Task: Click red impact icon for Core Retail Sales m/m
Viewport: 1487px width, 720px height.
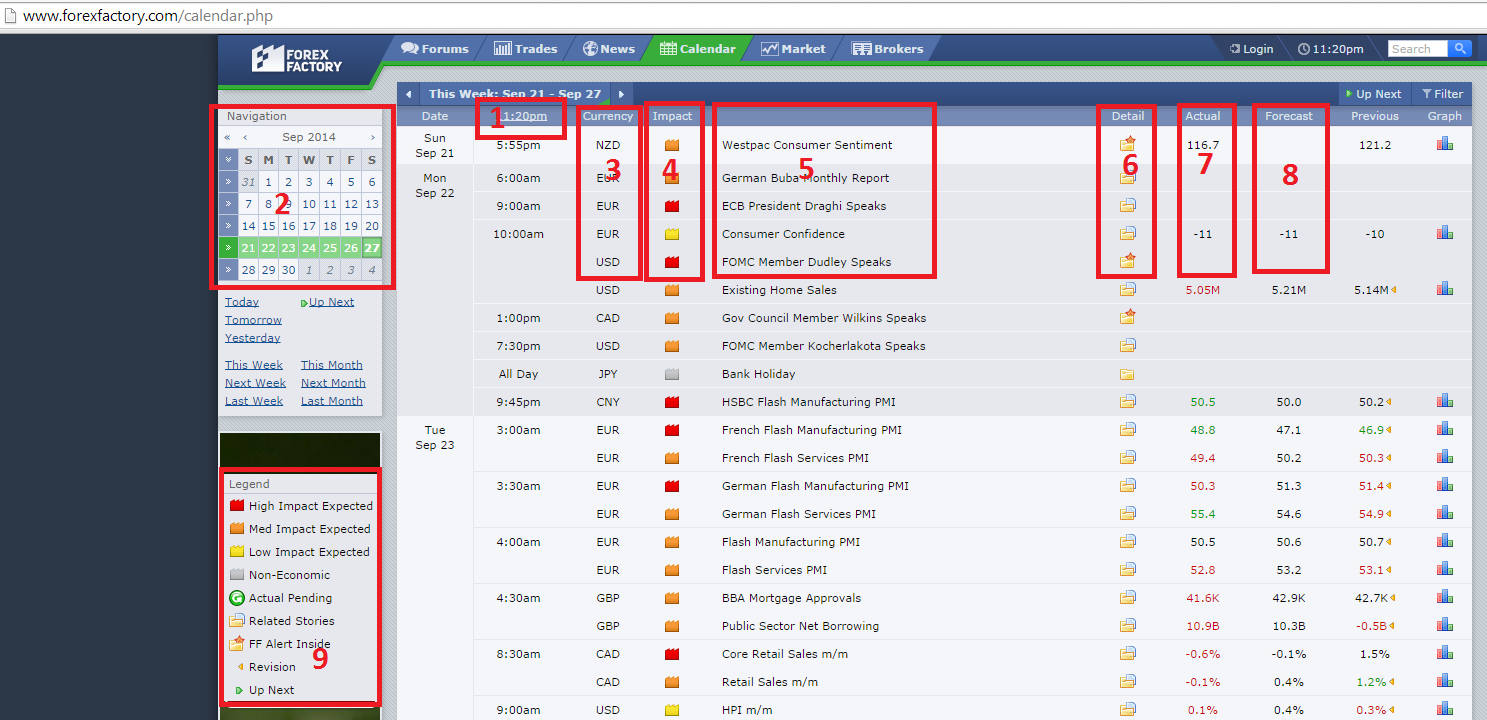Action: pyautogui.click(x=672, y=654)
